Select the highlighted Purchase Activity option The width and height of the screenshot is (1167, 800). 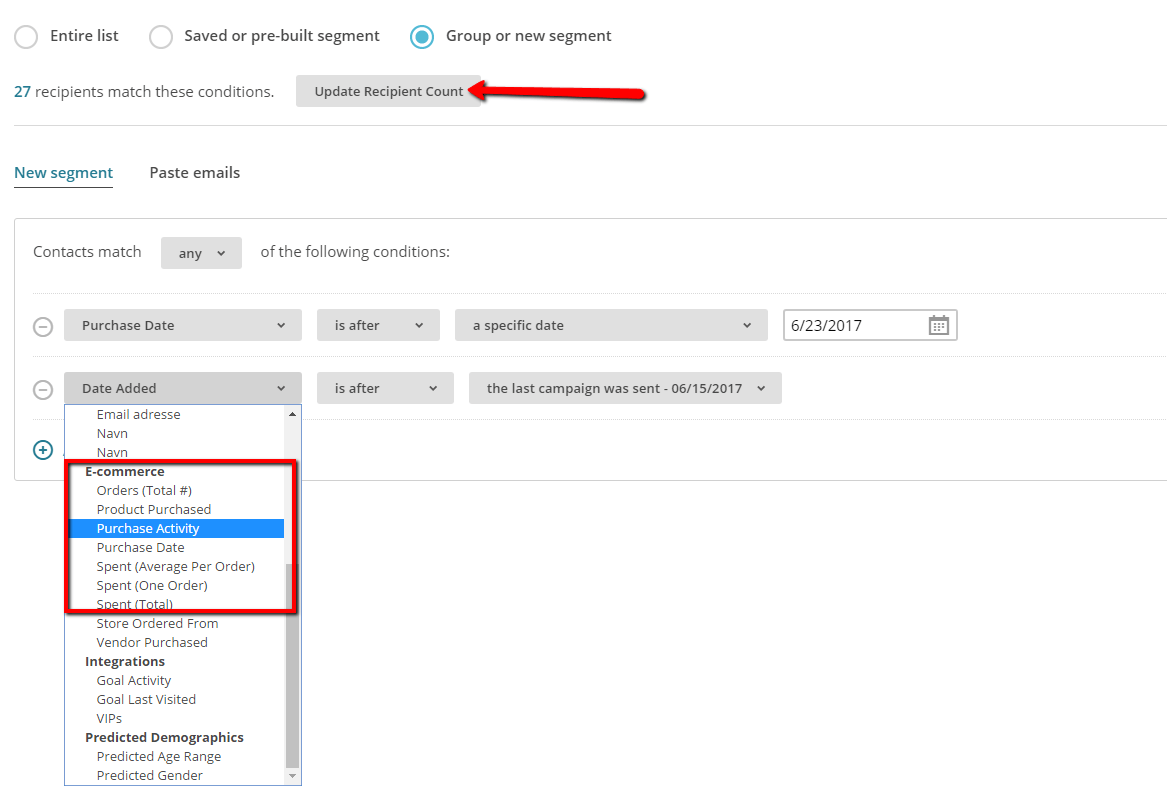(176, 528)
